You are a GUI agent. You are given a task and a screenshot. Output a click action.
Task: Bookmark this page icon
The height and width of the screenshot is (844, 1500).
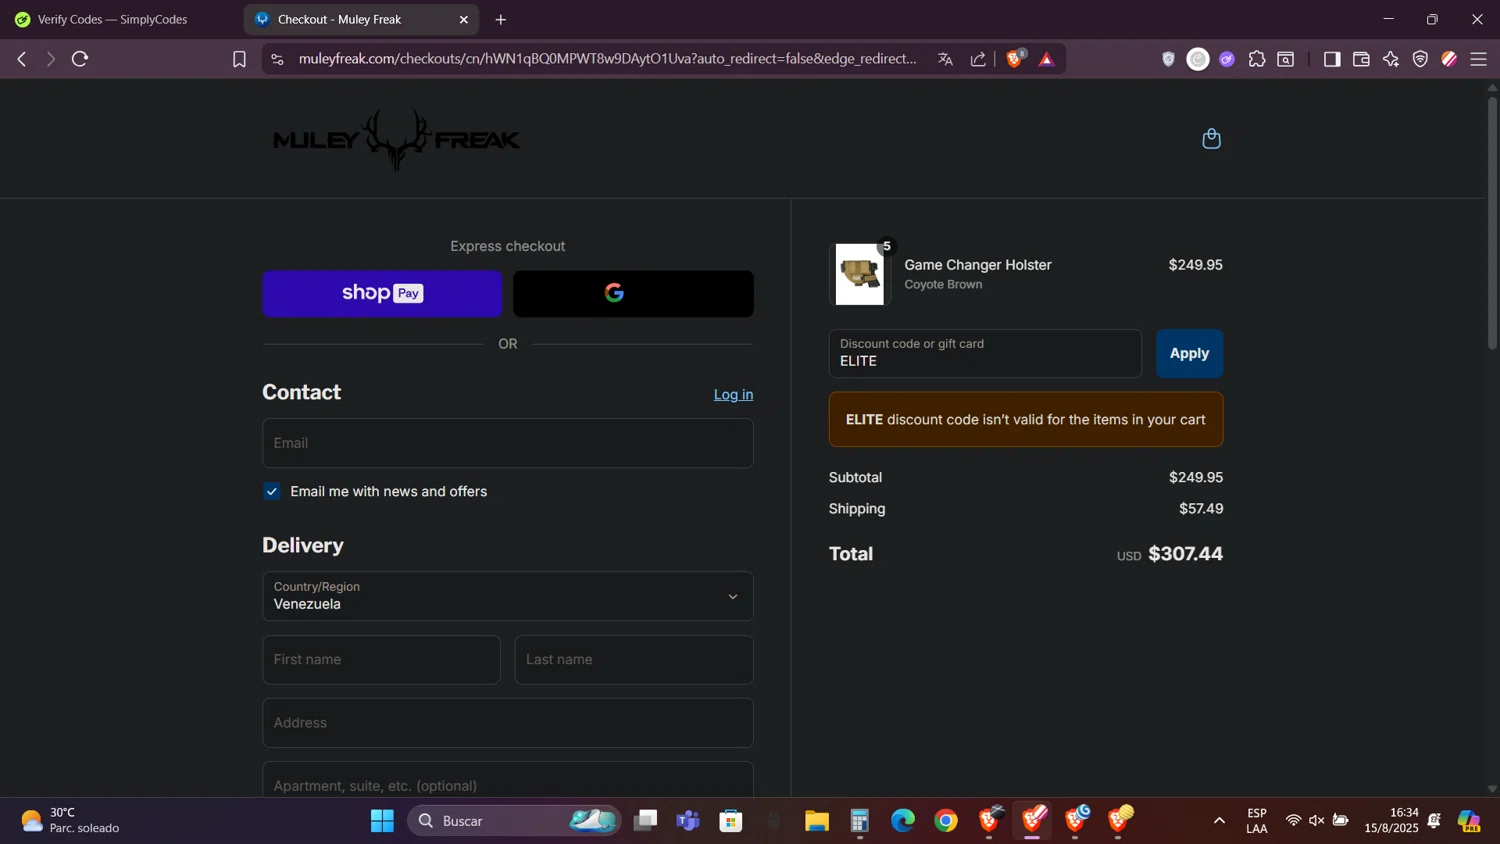coord(239,59)
